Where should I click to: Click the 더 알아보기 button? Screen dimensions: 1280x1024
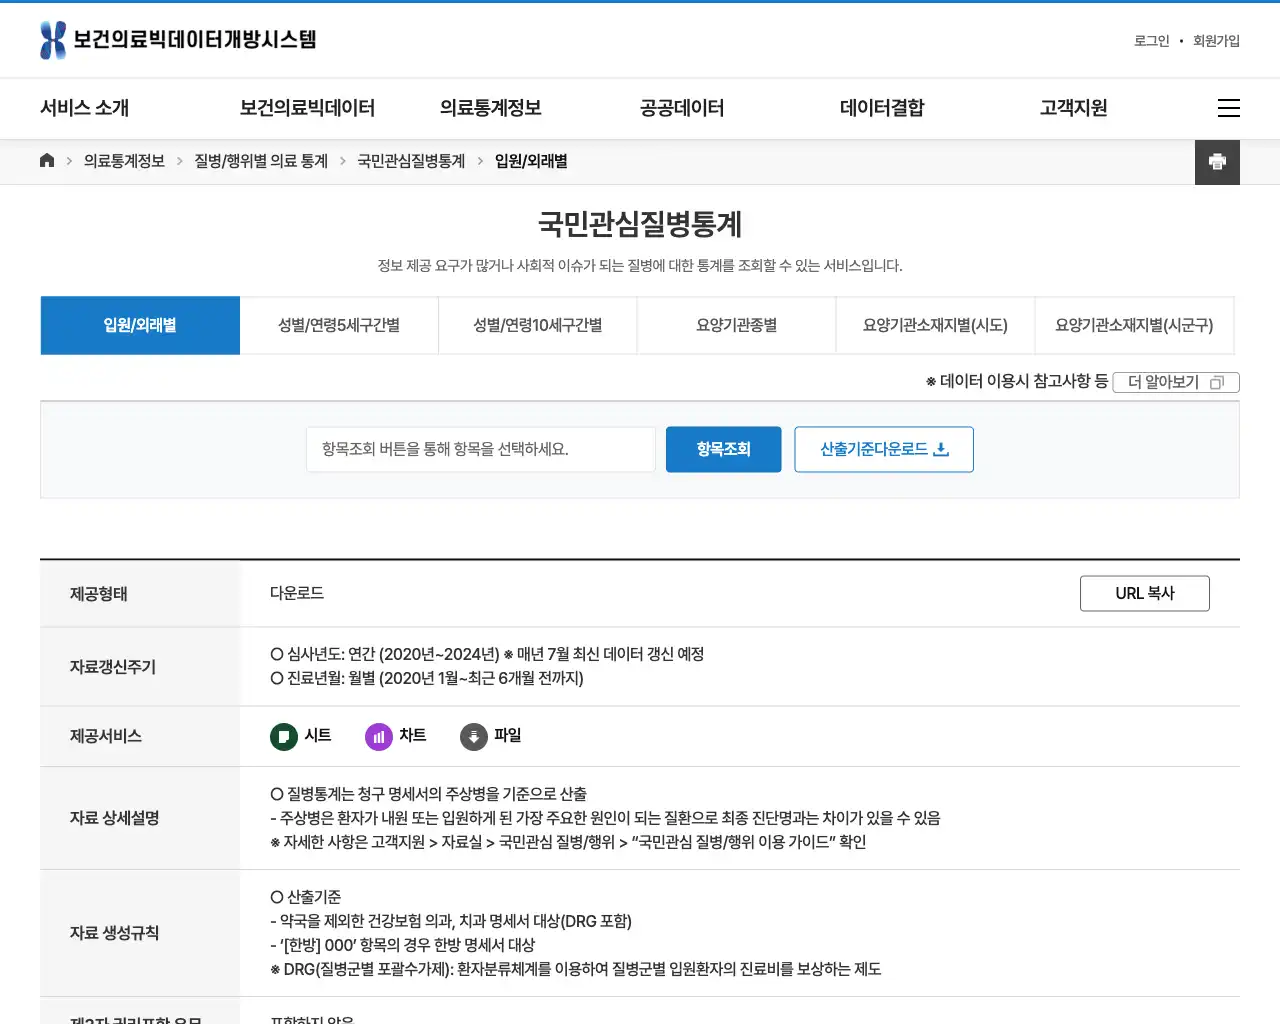1176,382
